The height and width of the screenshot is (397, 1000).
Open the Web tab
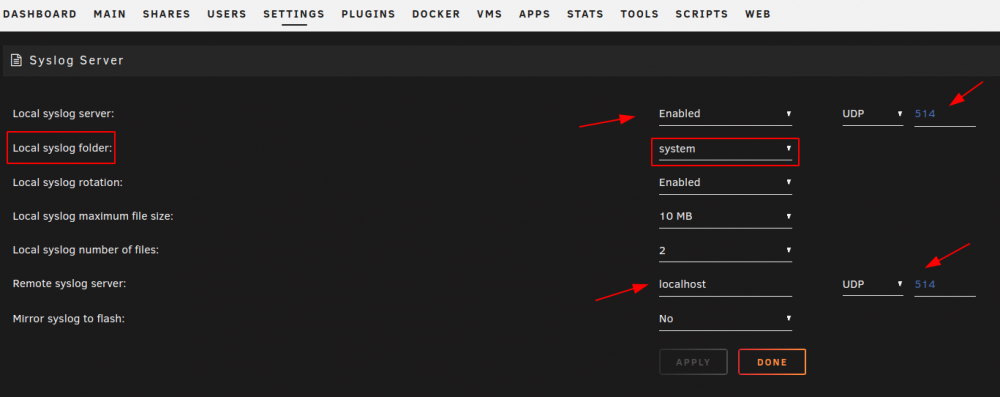click(x=758, y=14)
